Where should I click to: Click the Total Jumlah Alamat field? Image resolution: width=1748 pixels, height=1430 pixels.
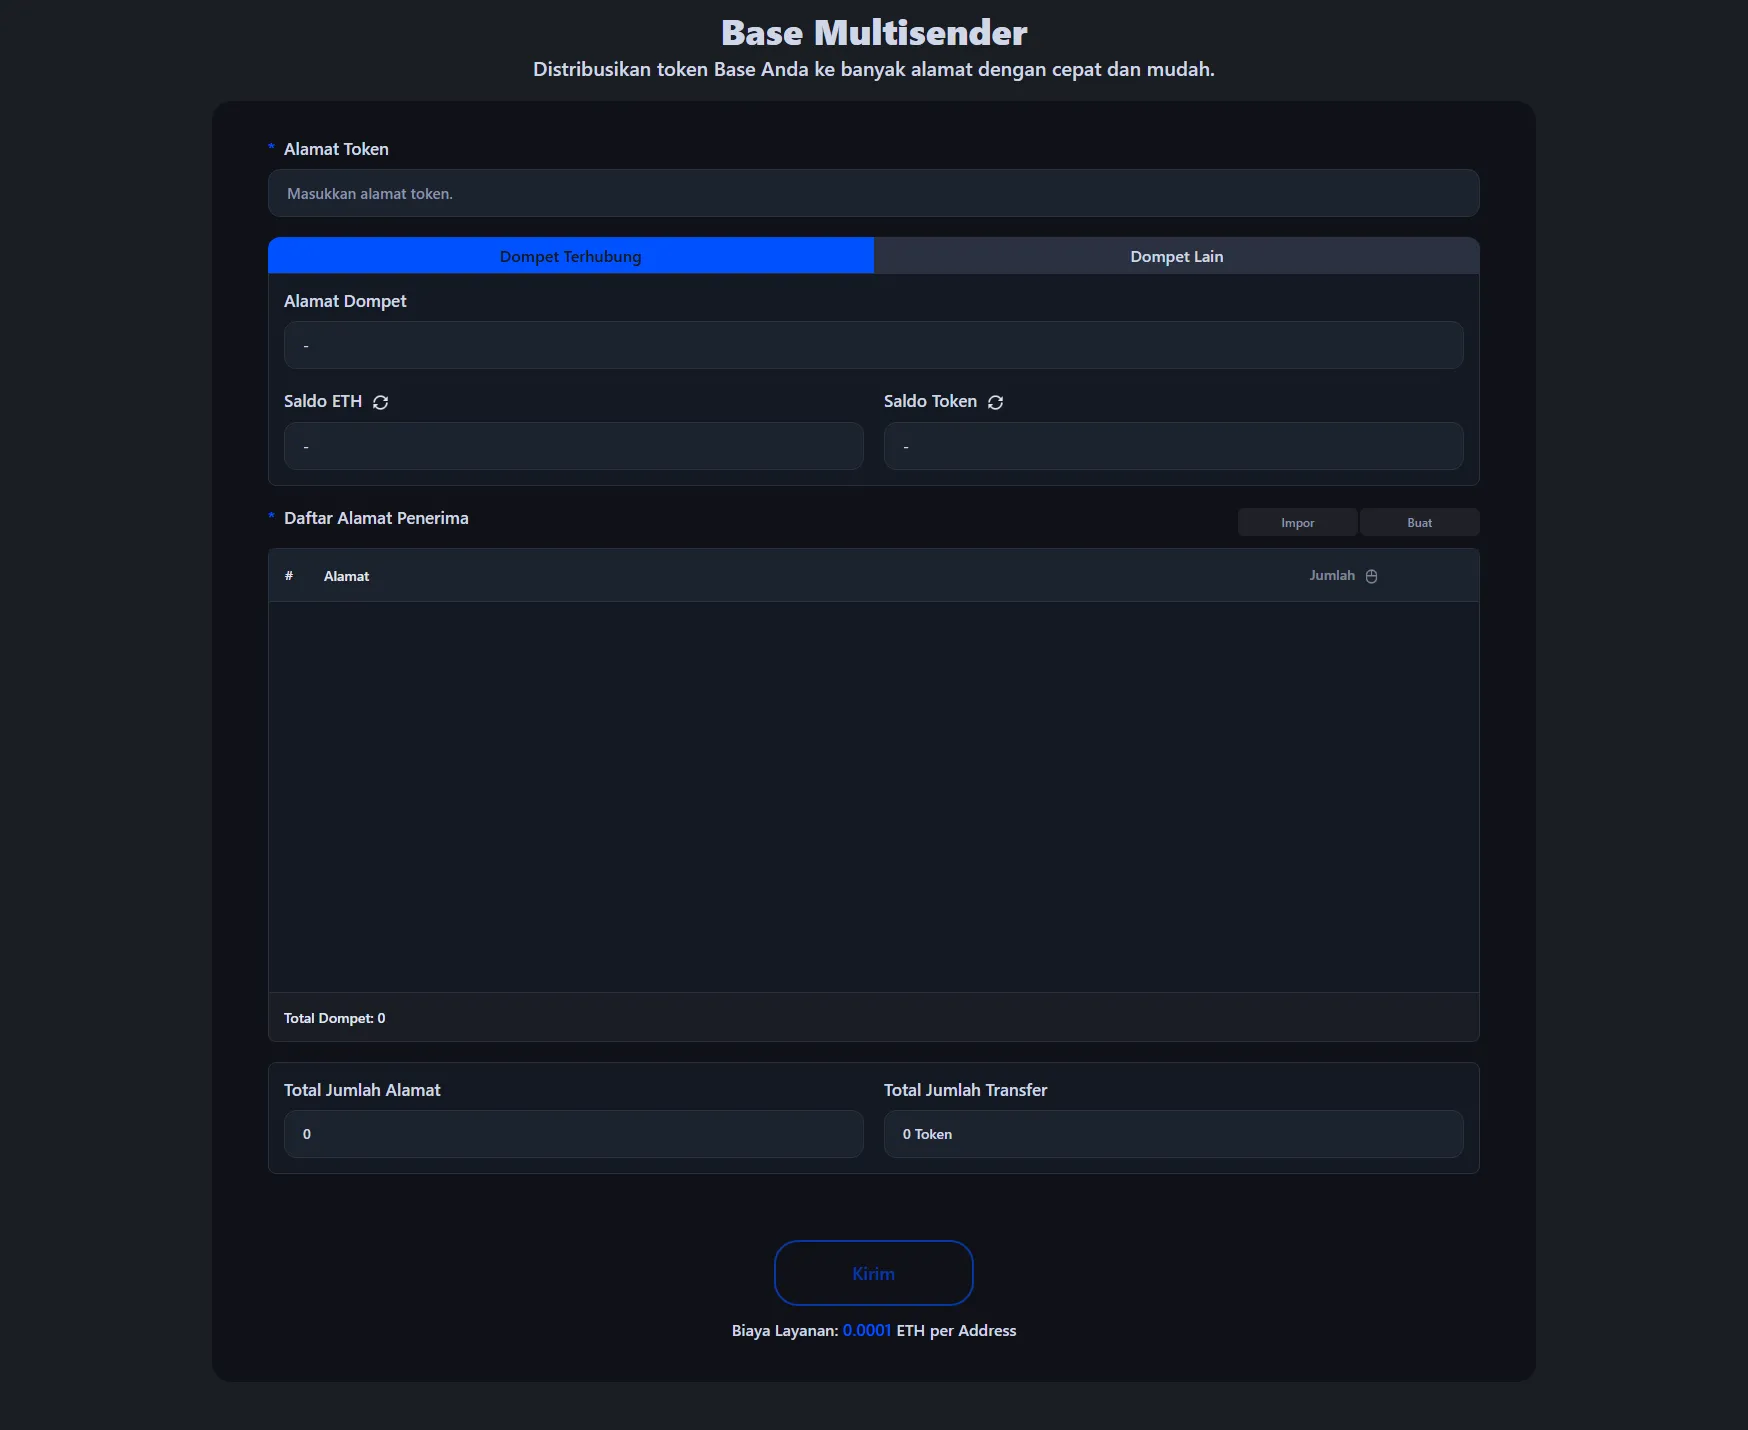[573, 1134]
